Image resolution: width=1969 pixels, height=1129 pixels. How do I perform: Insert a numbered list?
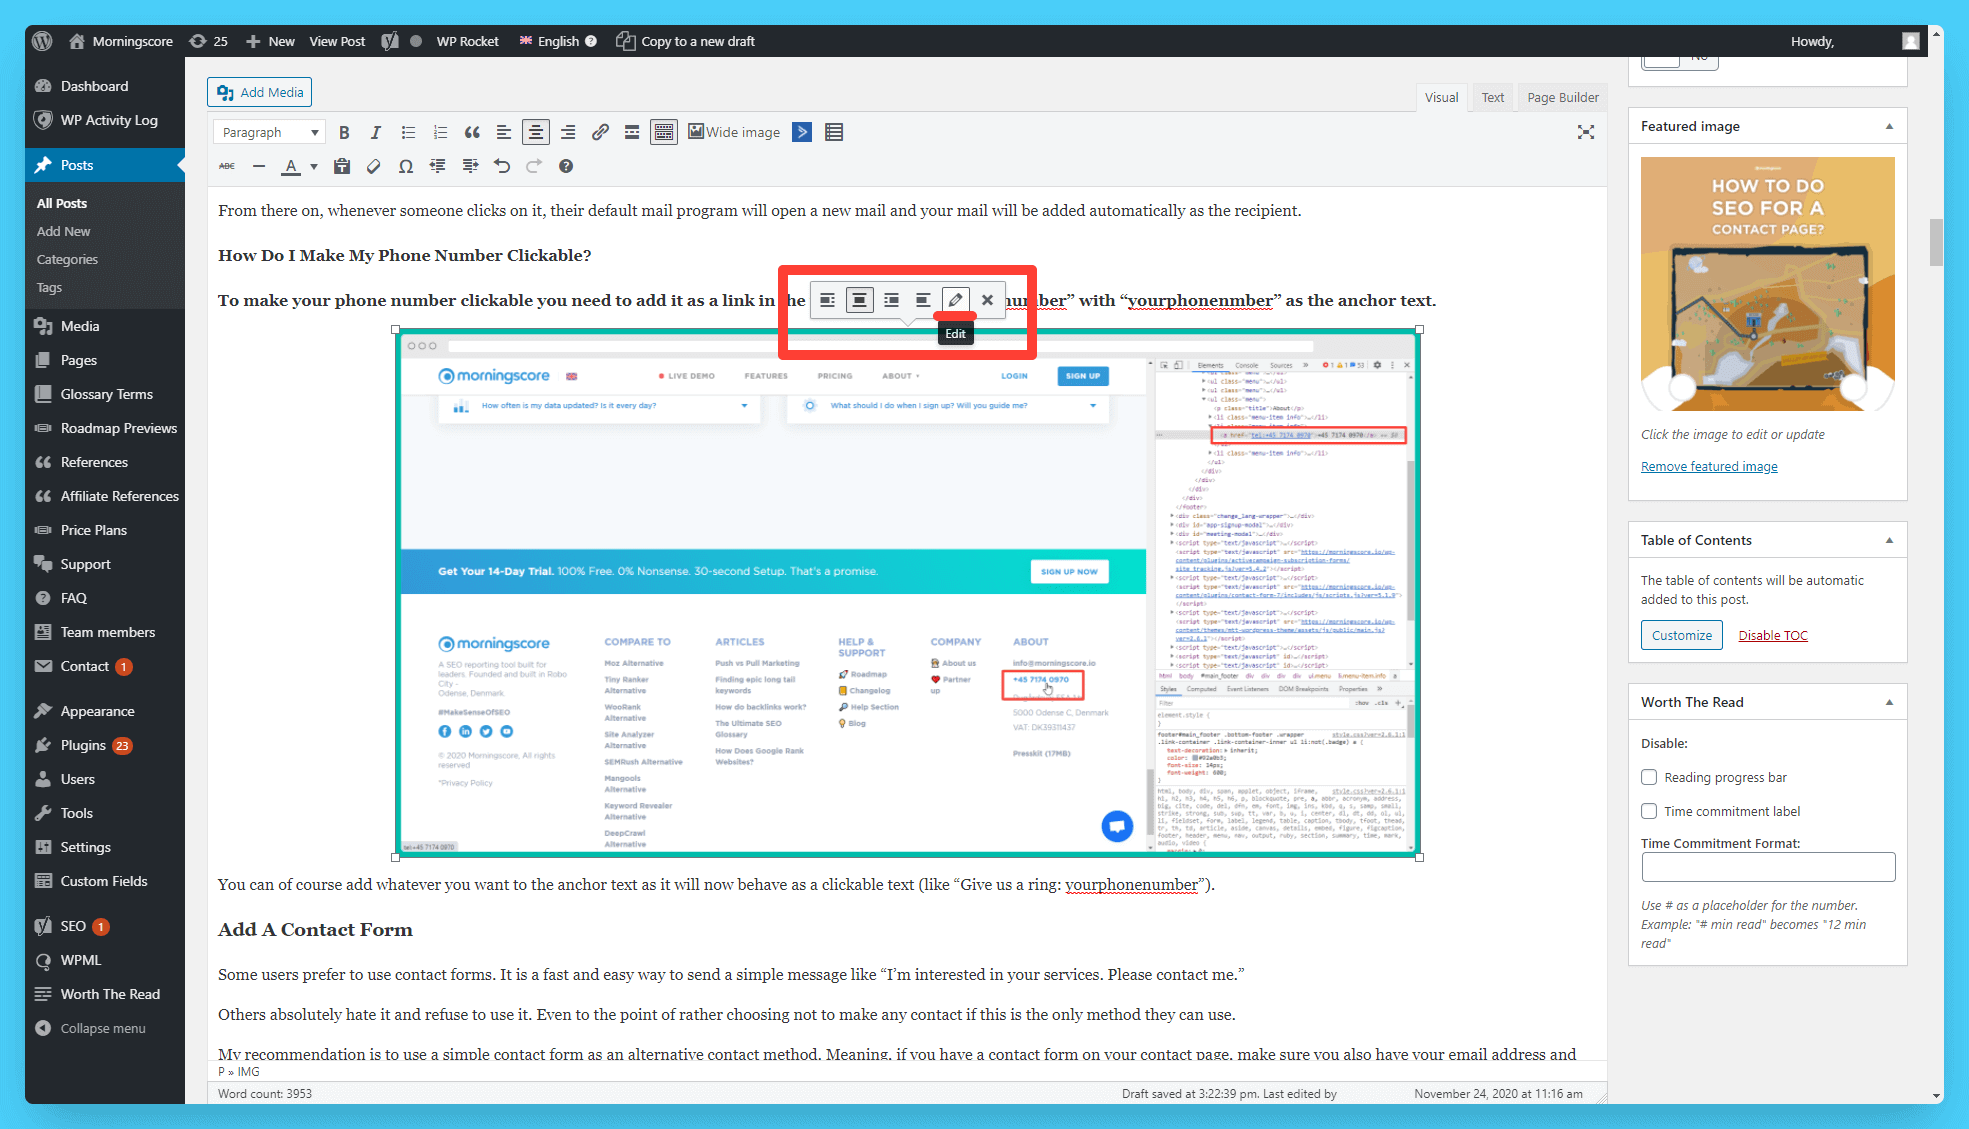coord(440,133)
